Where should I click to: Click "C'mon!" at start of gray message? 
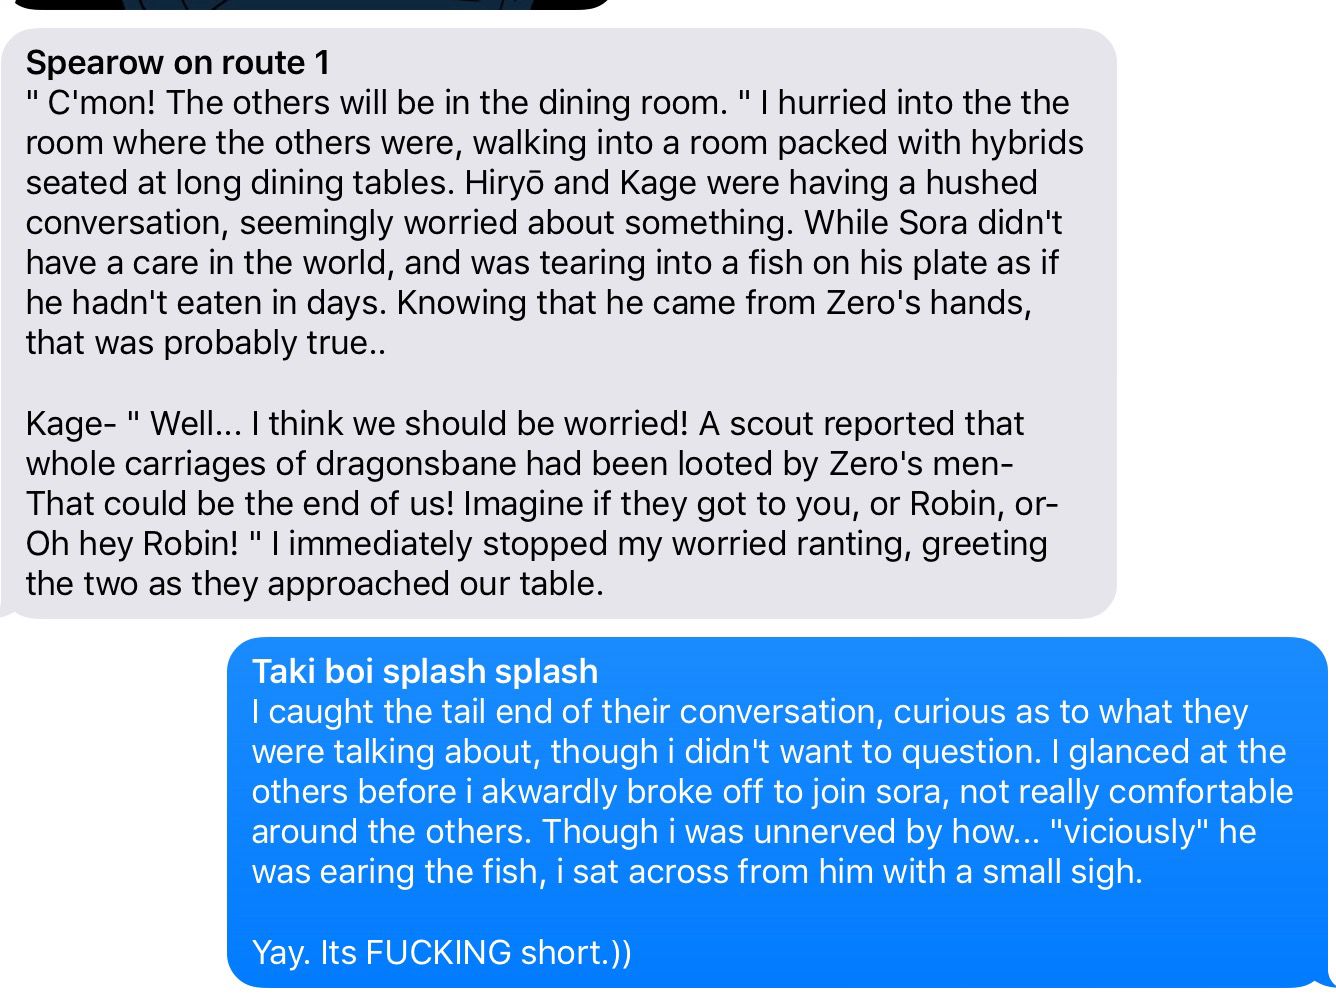(x=104, y=103)
